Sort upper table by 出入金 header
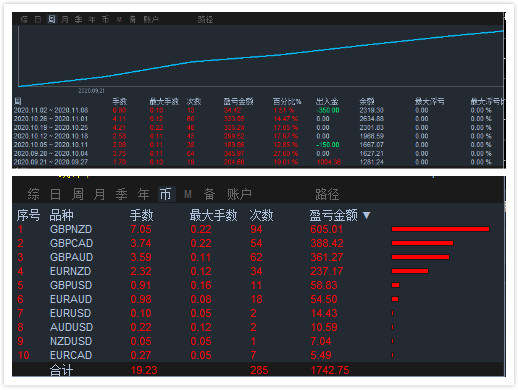518x390 pixels. pyautogui.click(x=327, y=101)
